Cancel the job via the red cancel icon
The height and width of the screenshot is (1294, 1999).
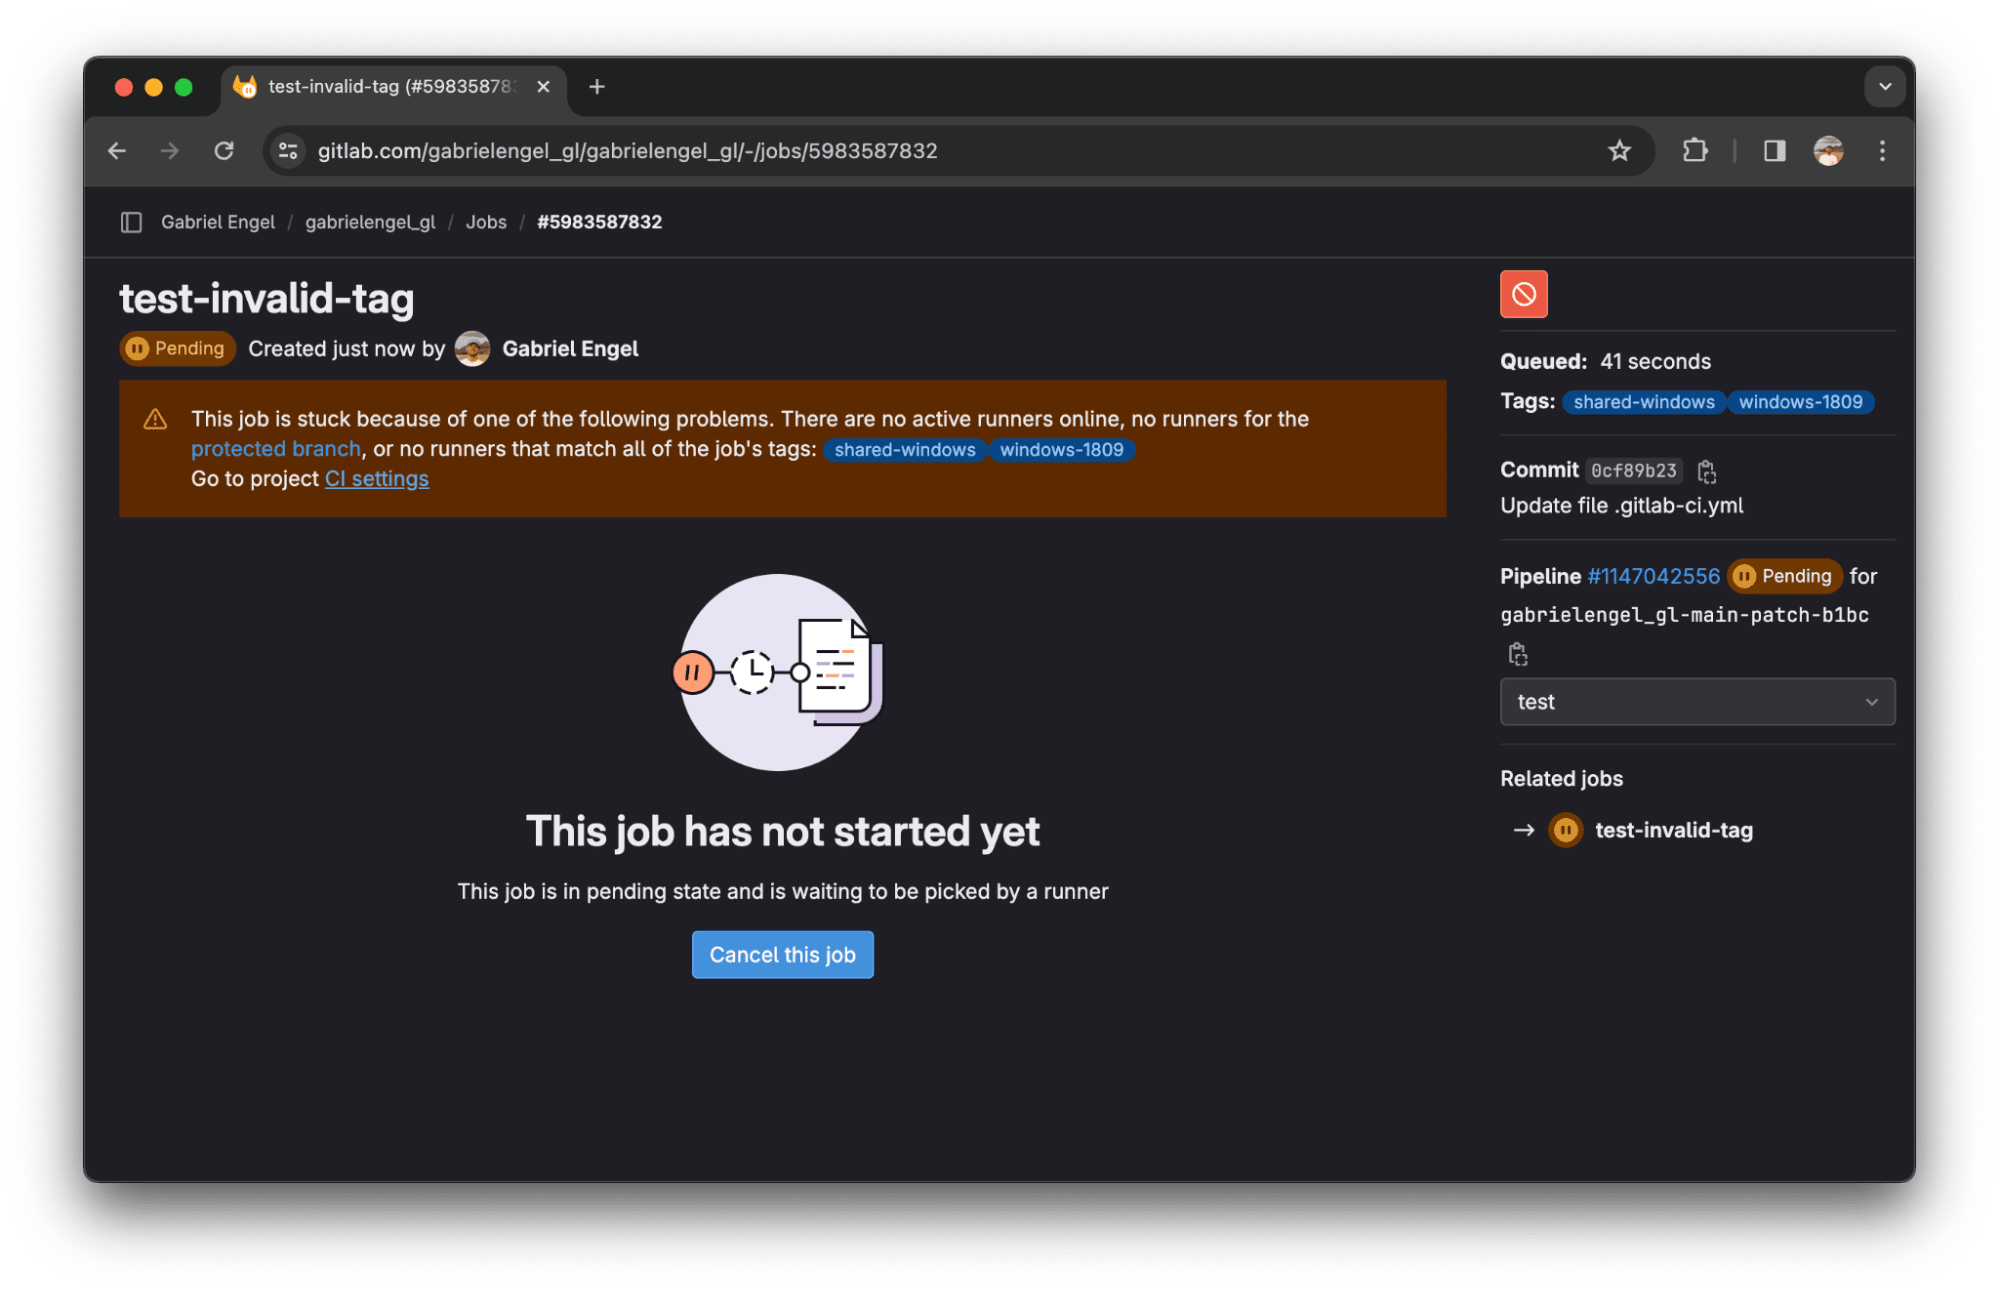coord(1523,293)
